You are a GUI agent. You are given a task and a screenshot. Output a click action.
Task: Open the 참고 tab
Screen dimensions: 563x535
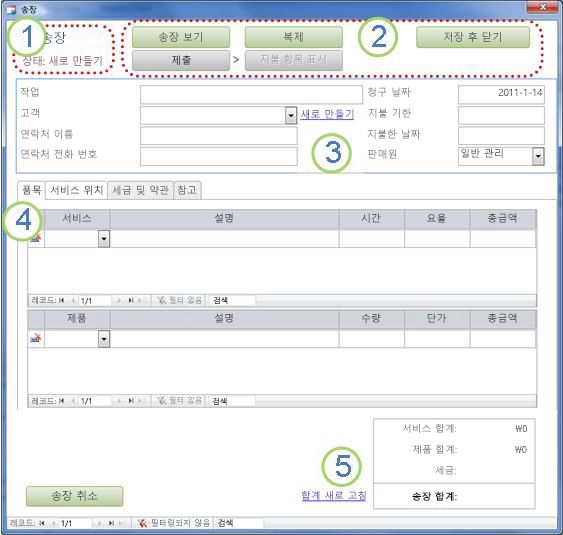click(187, 190)
